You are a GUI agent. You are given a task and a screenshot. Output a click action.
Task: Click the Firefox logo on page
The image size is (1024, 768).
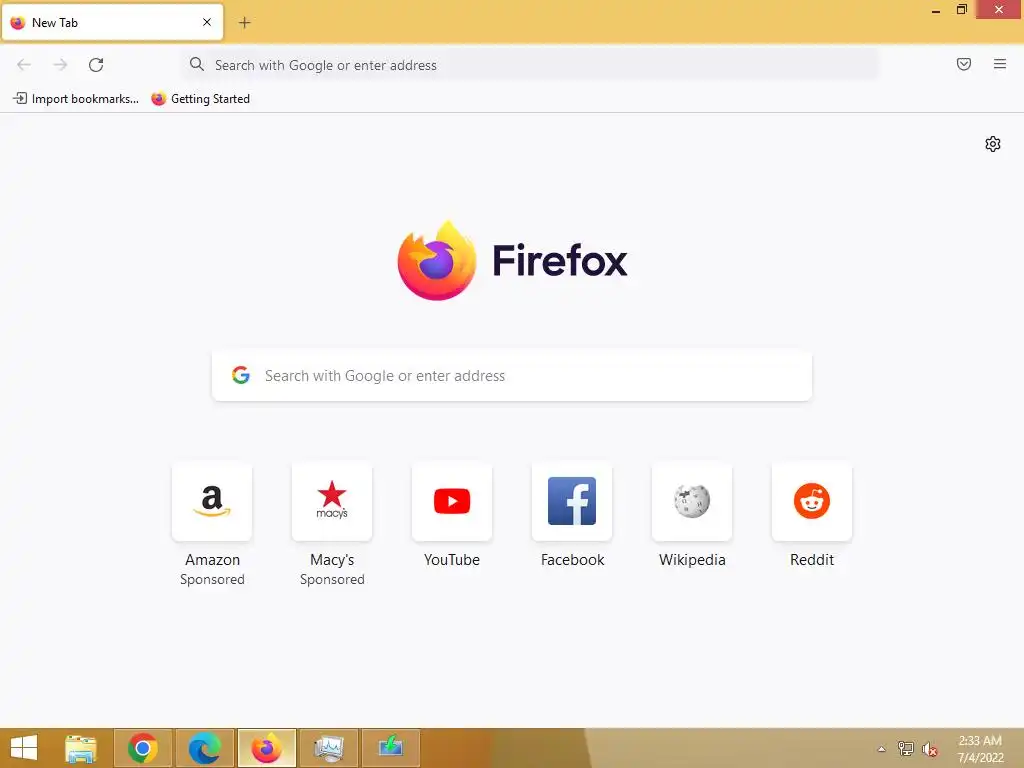click(513, 261)
